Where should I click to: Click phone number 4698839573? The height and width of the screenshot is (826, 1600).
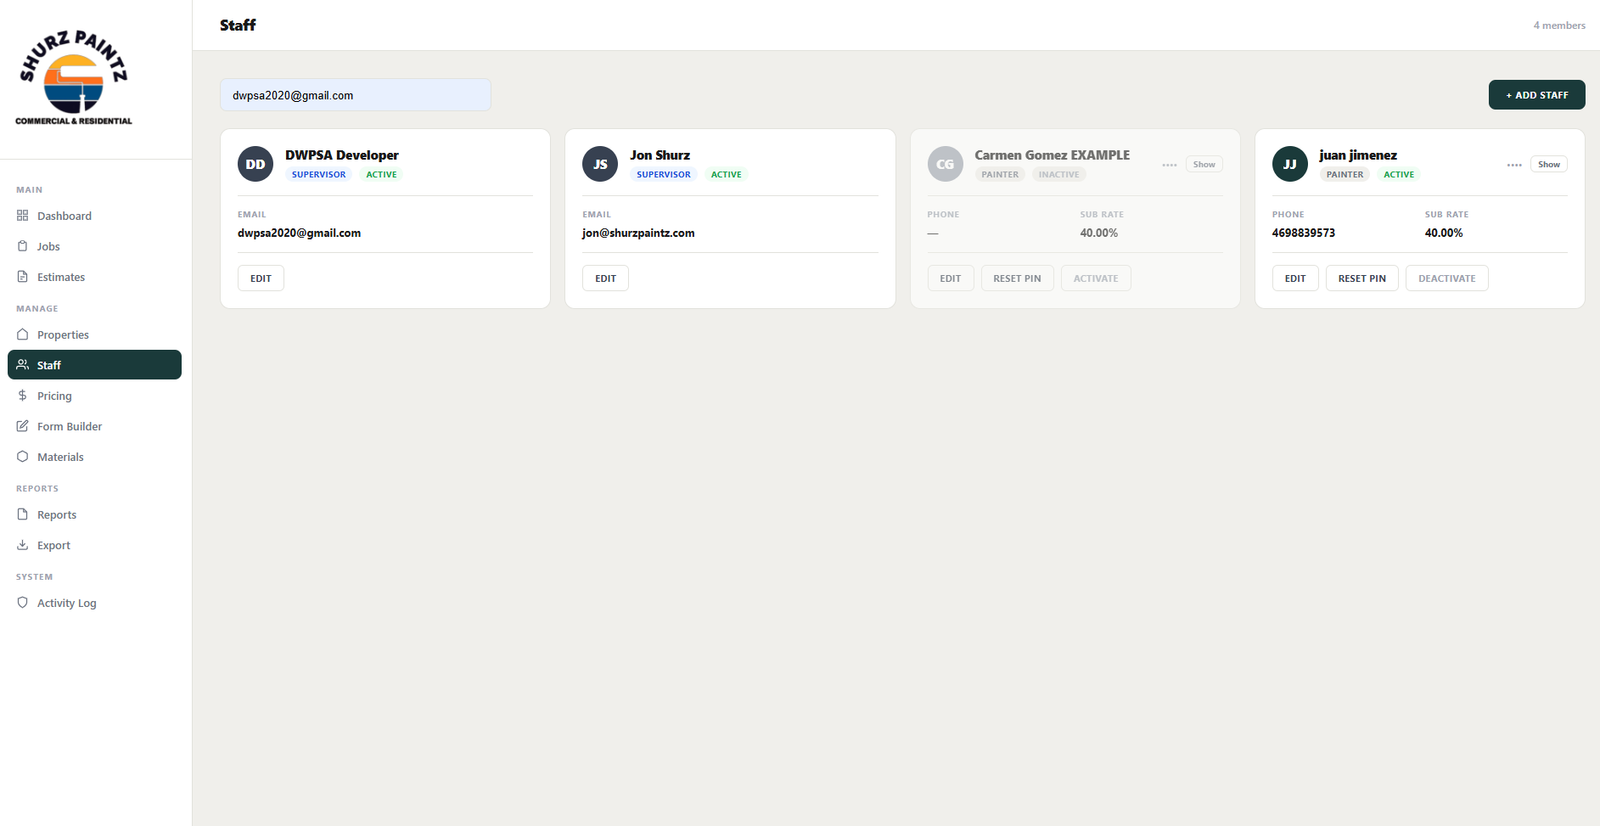tap(1303, 233)
